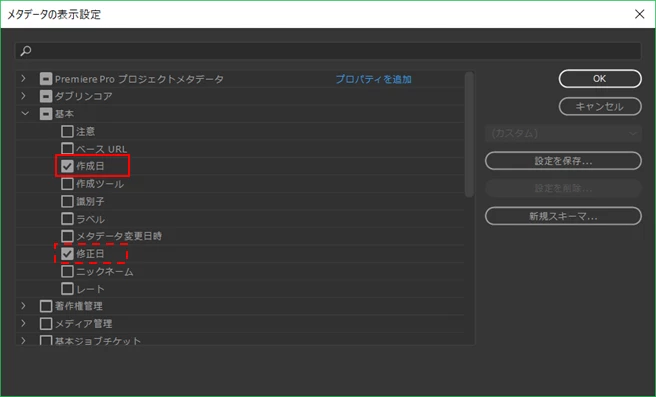This screenshot has width=656, height=397.
Task: Select the 作成ツール row label
Action: (x=100, y=184)
